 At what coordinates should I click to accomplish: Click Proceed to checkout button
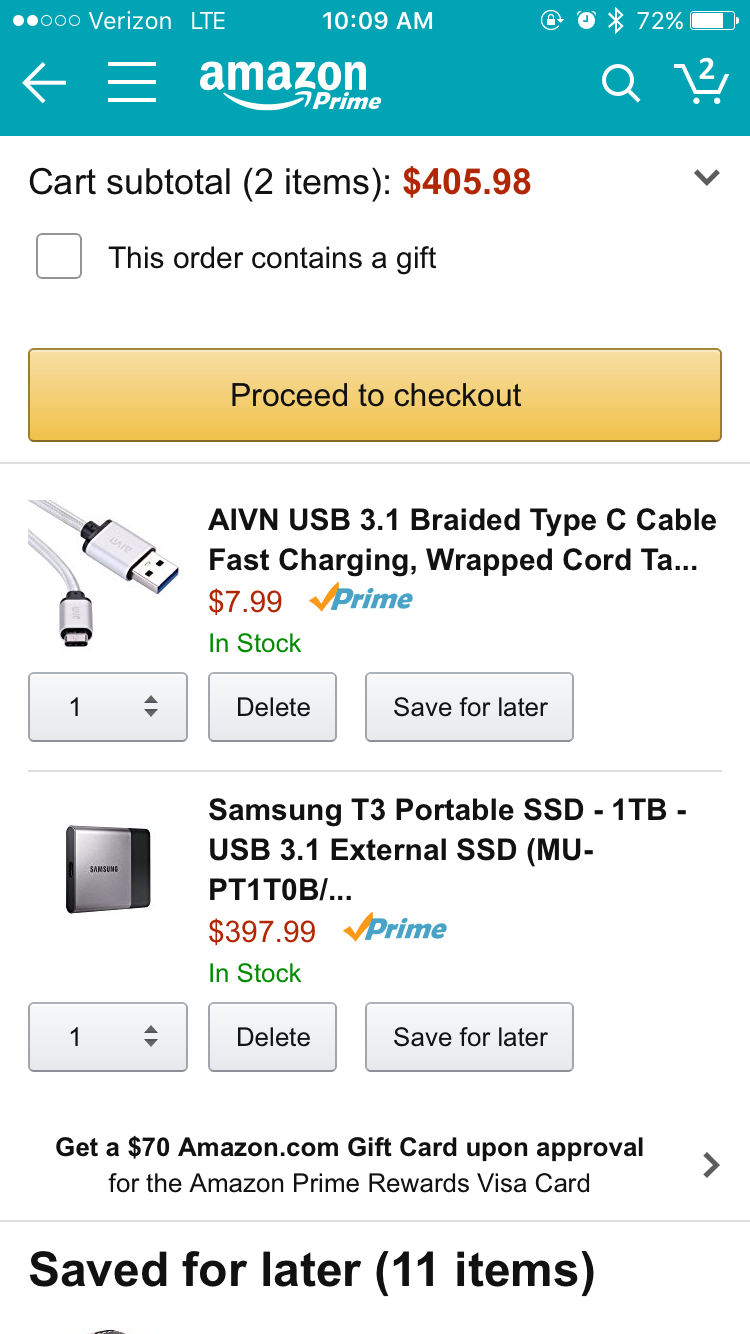coord(375,395)
